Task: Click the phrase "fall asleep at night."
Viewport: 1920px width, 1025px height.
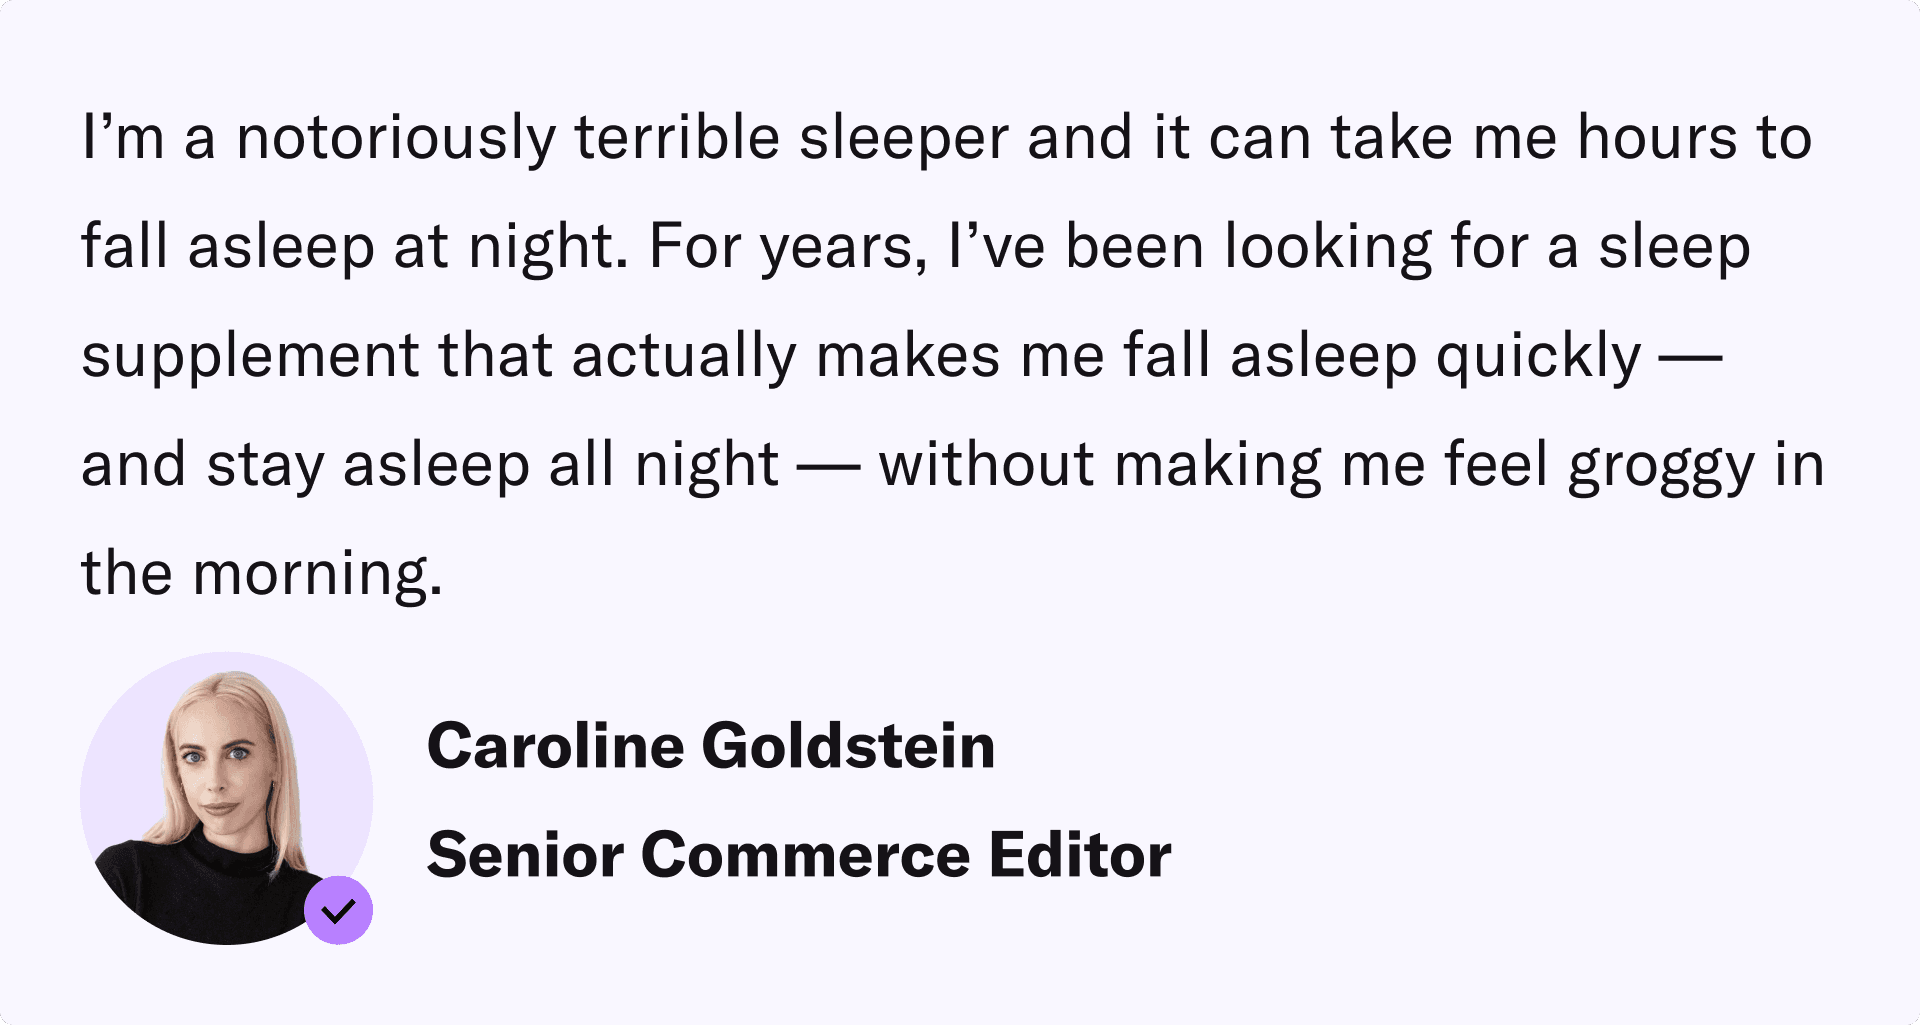Action: click(x=355, y=247)
